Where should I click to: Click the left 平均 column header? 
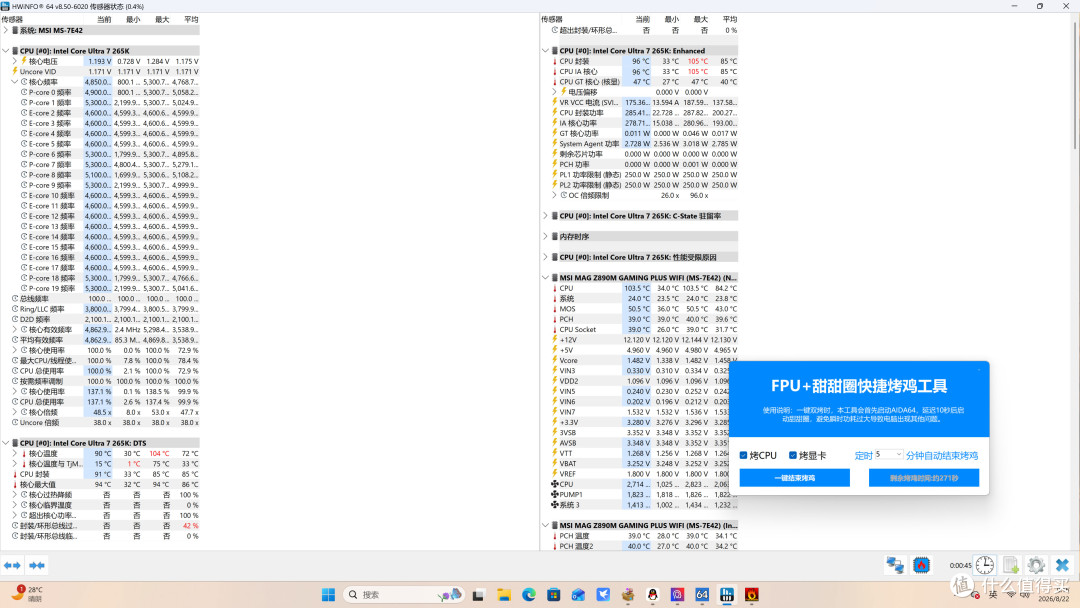(x=191, y=19)
